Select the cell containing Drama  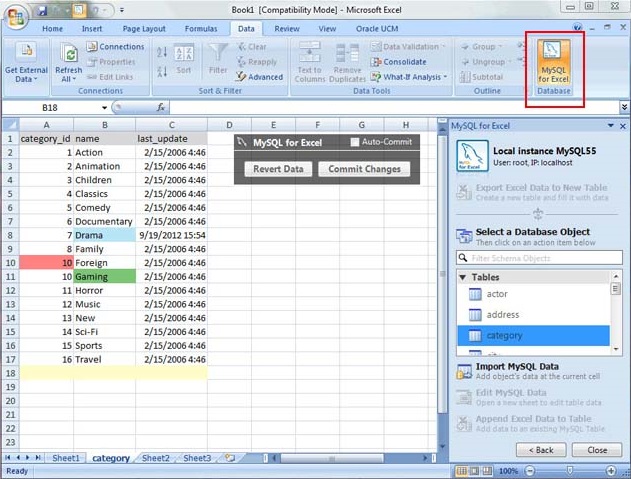[x=105, y=235]
